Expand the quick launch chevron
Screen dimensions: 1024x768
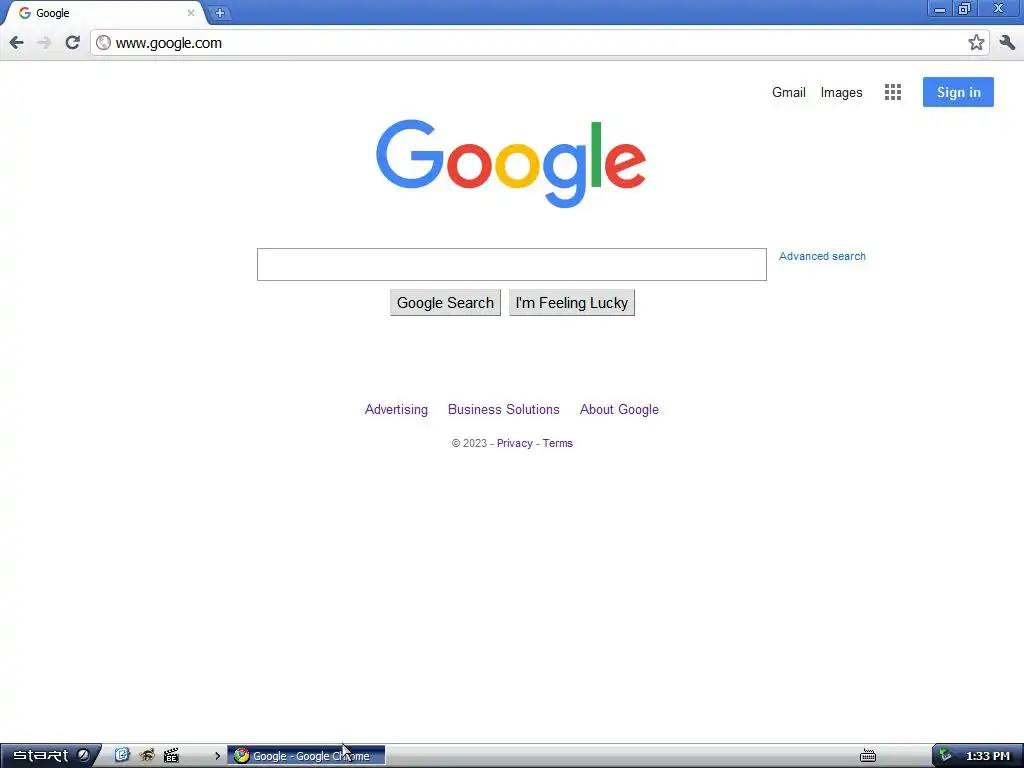pyautogui.click(x=217, y=756)
